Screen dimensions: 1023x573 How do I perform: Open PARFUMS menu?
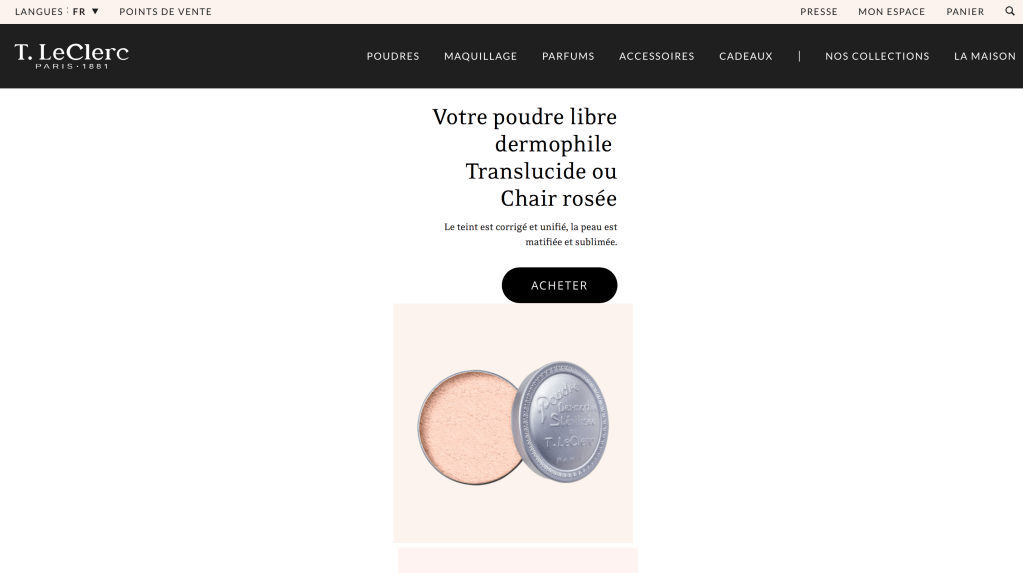(x=568, y=56)
